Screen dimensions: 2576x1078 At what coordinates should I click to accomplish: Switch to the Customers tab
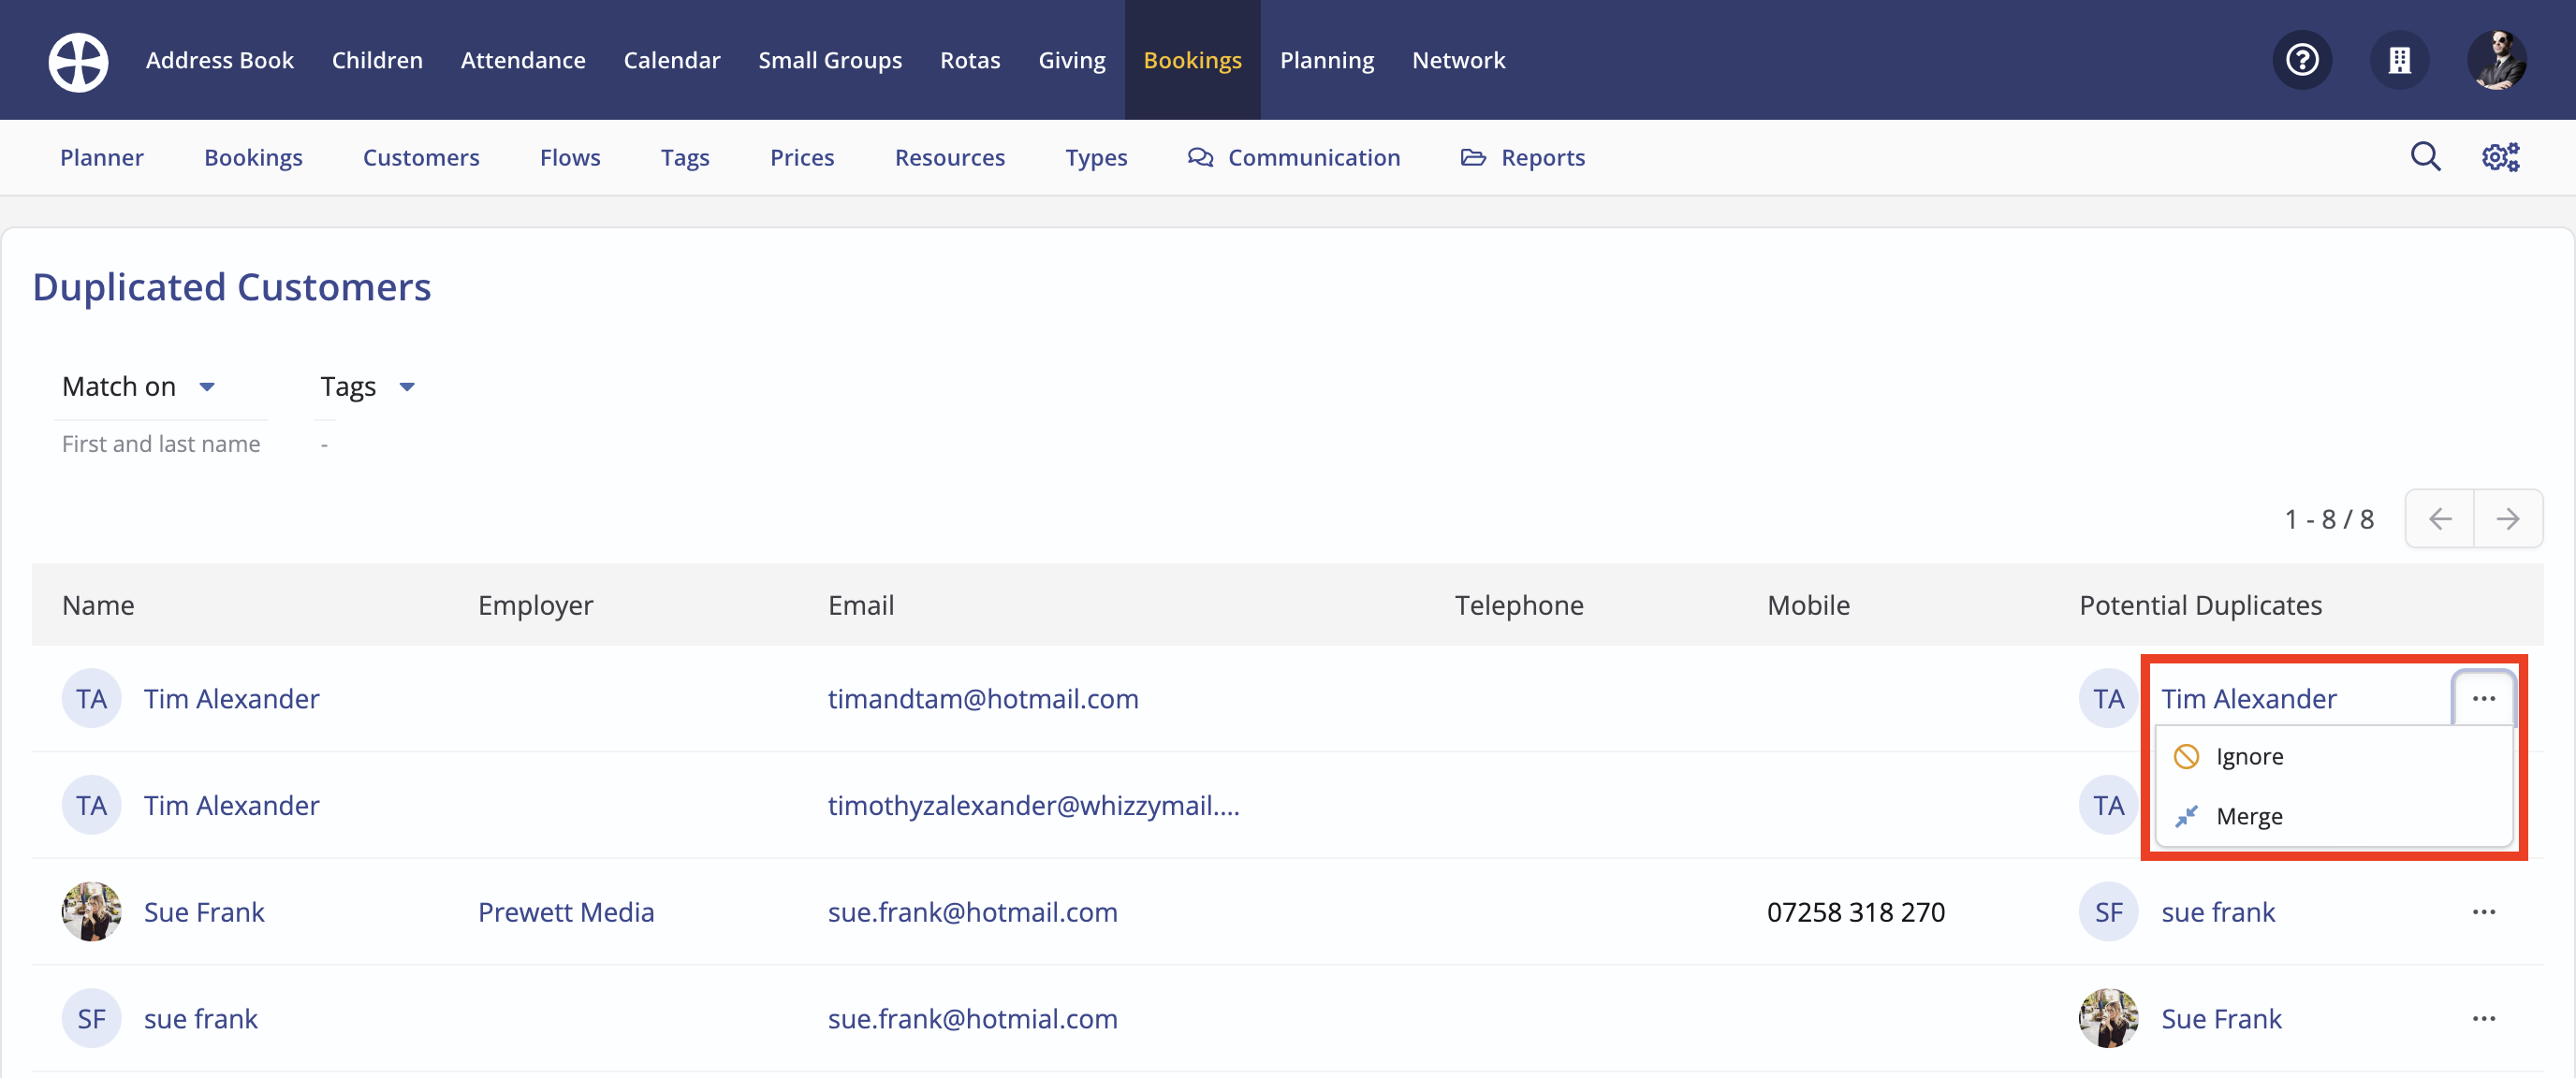pos(421,157)
